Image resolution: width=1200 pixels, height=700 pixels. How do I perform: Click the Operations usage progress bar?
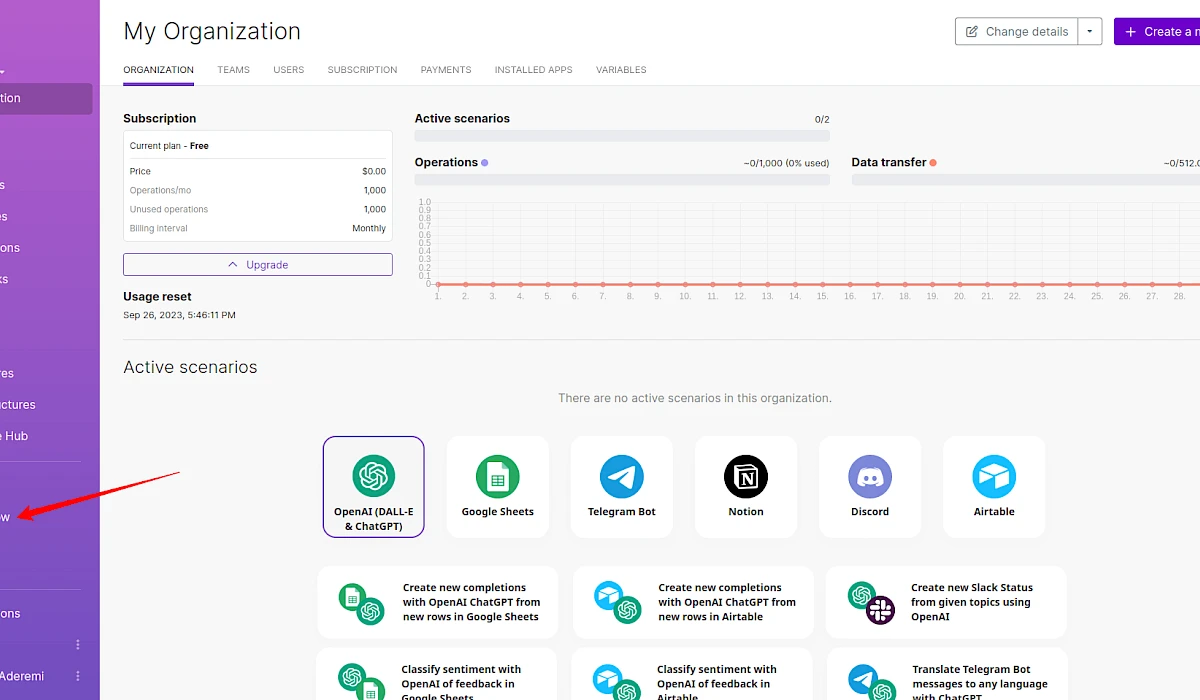point(622,180)
